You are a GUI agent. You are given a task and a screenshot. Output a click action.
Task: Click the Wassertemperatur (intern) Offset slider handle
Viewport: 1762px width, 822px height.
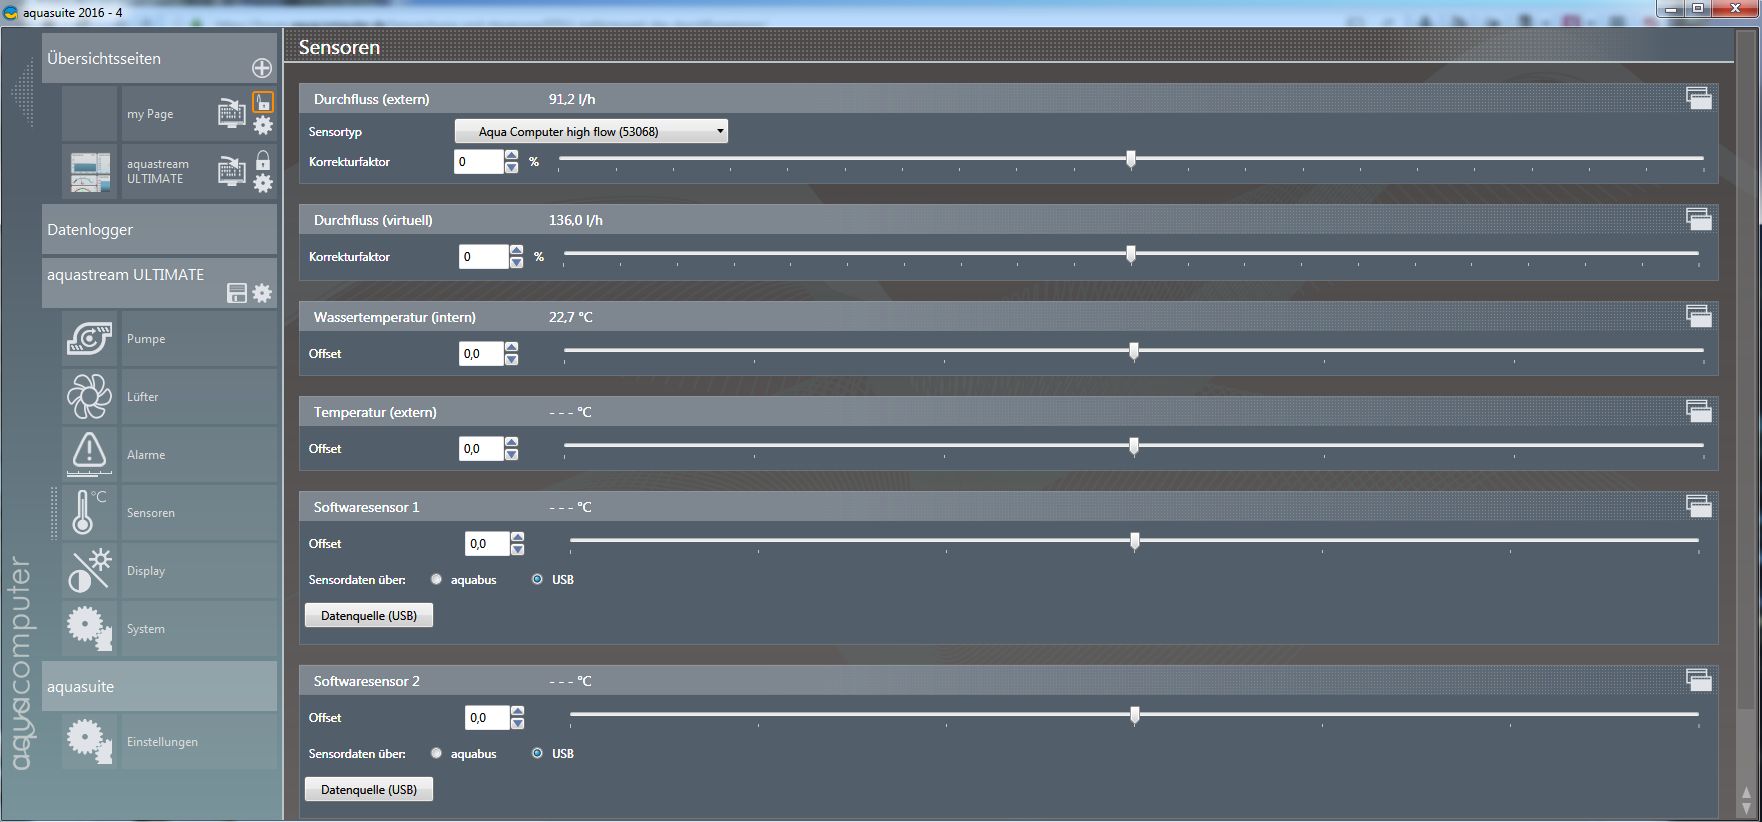click(x=1134, y=351)
